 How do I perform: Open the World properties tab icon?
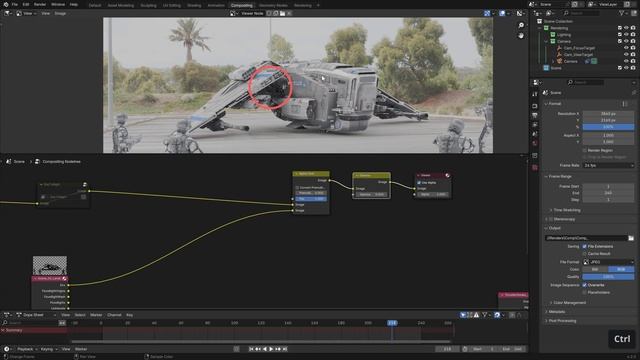click(535, 144)
